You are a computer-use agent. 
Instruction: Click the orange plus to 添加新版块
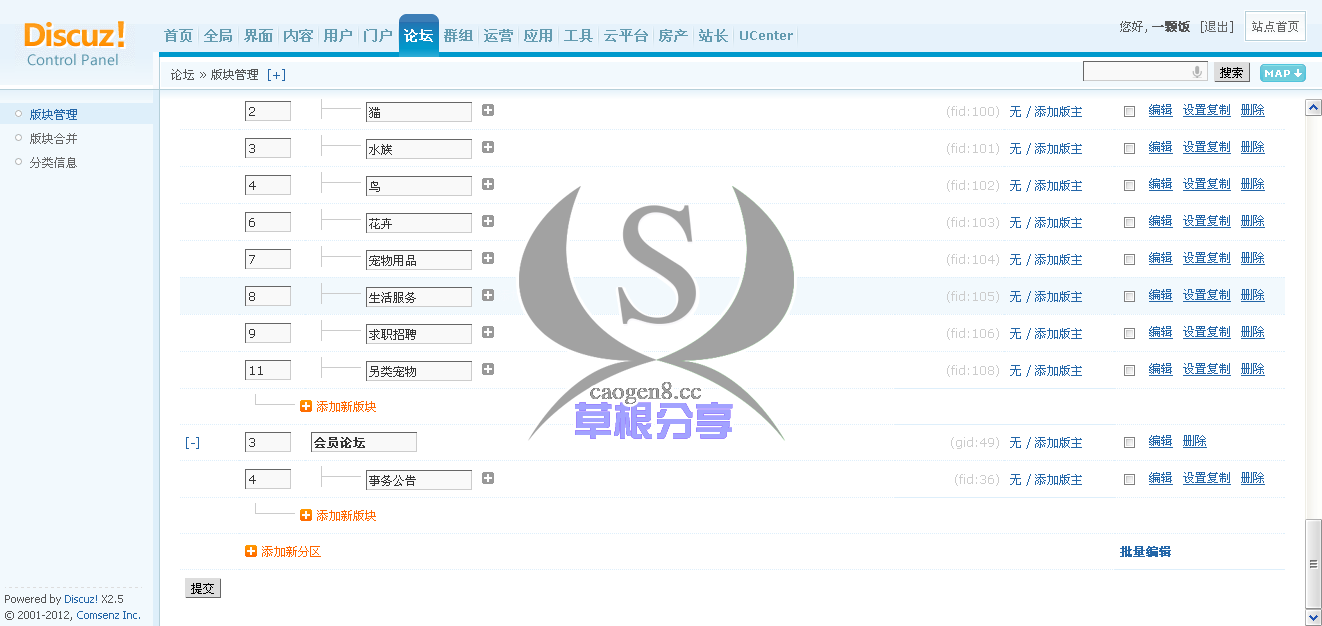pos(305,405)
